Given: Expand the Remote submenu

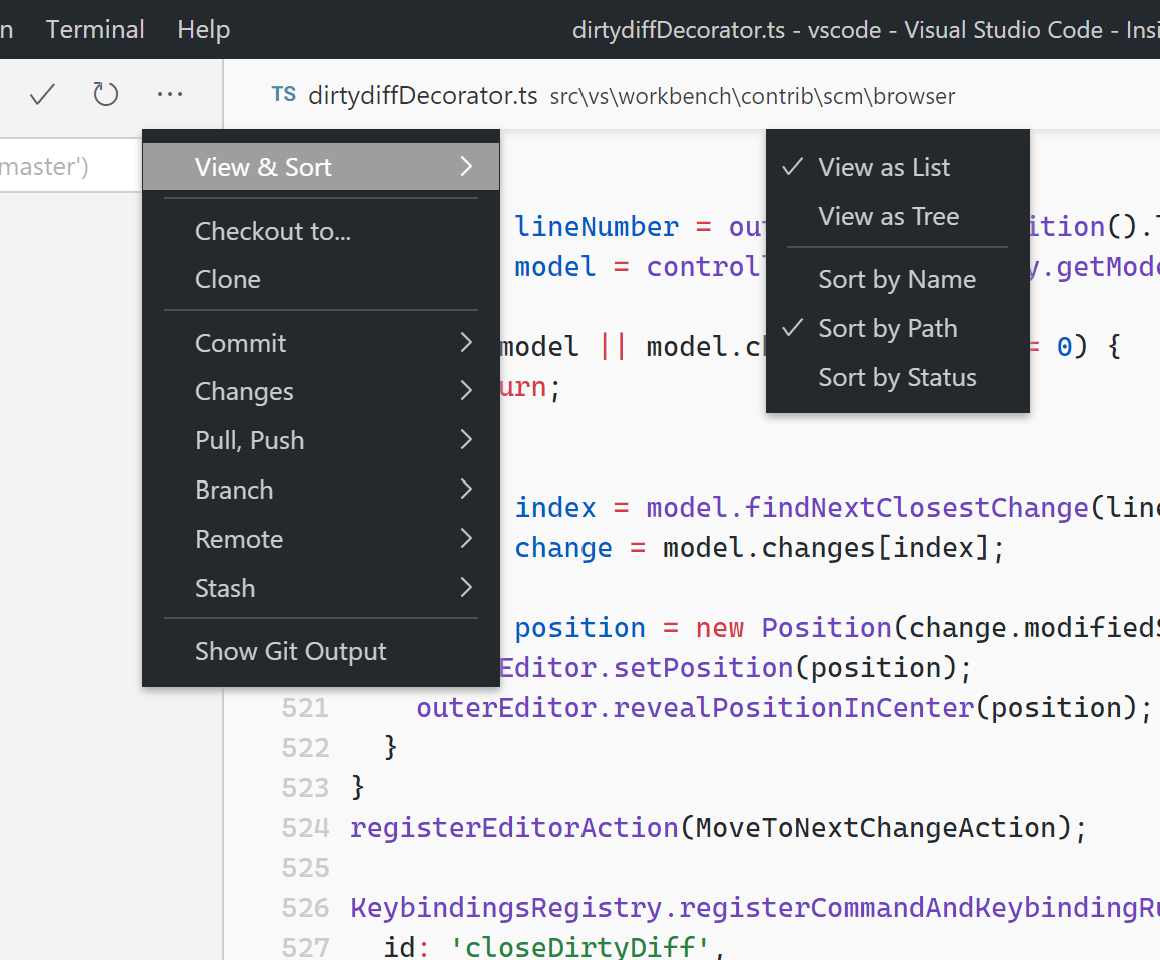Looking at the screenshot, I should 320,539.
